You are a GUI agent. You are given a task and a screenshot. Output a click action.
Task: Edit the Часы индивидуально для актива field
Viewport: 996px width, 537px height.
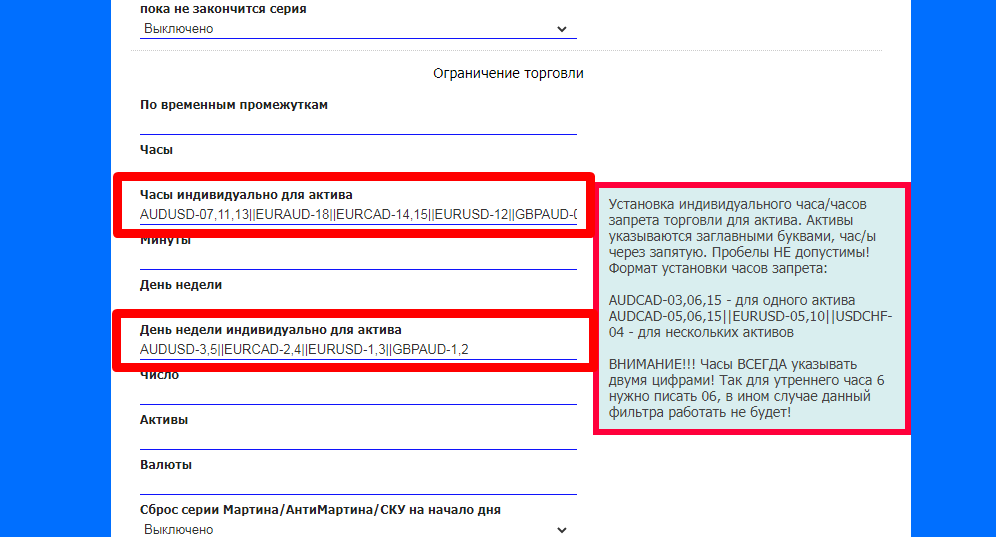coord(358,214)
